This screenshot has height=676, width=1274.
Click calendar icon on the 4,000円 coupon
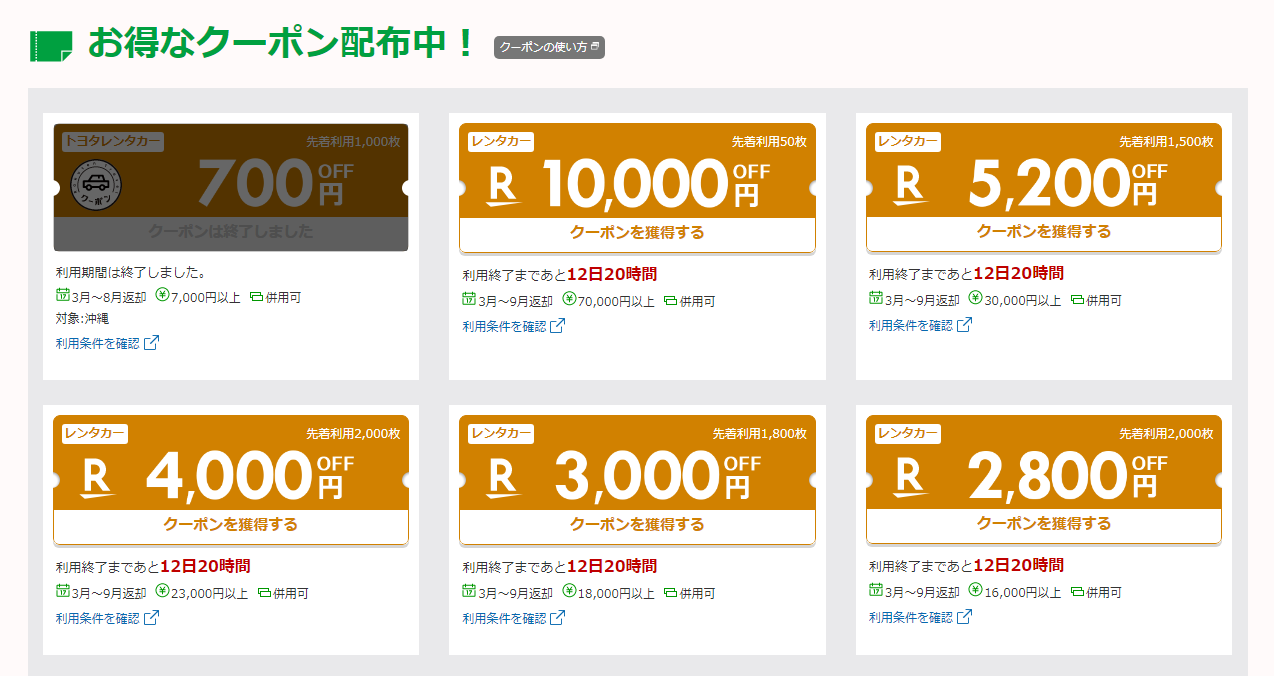[x=63, y=591]
